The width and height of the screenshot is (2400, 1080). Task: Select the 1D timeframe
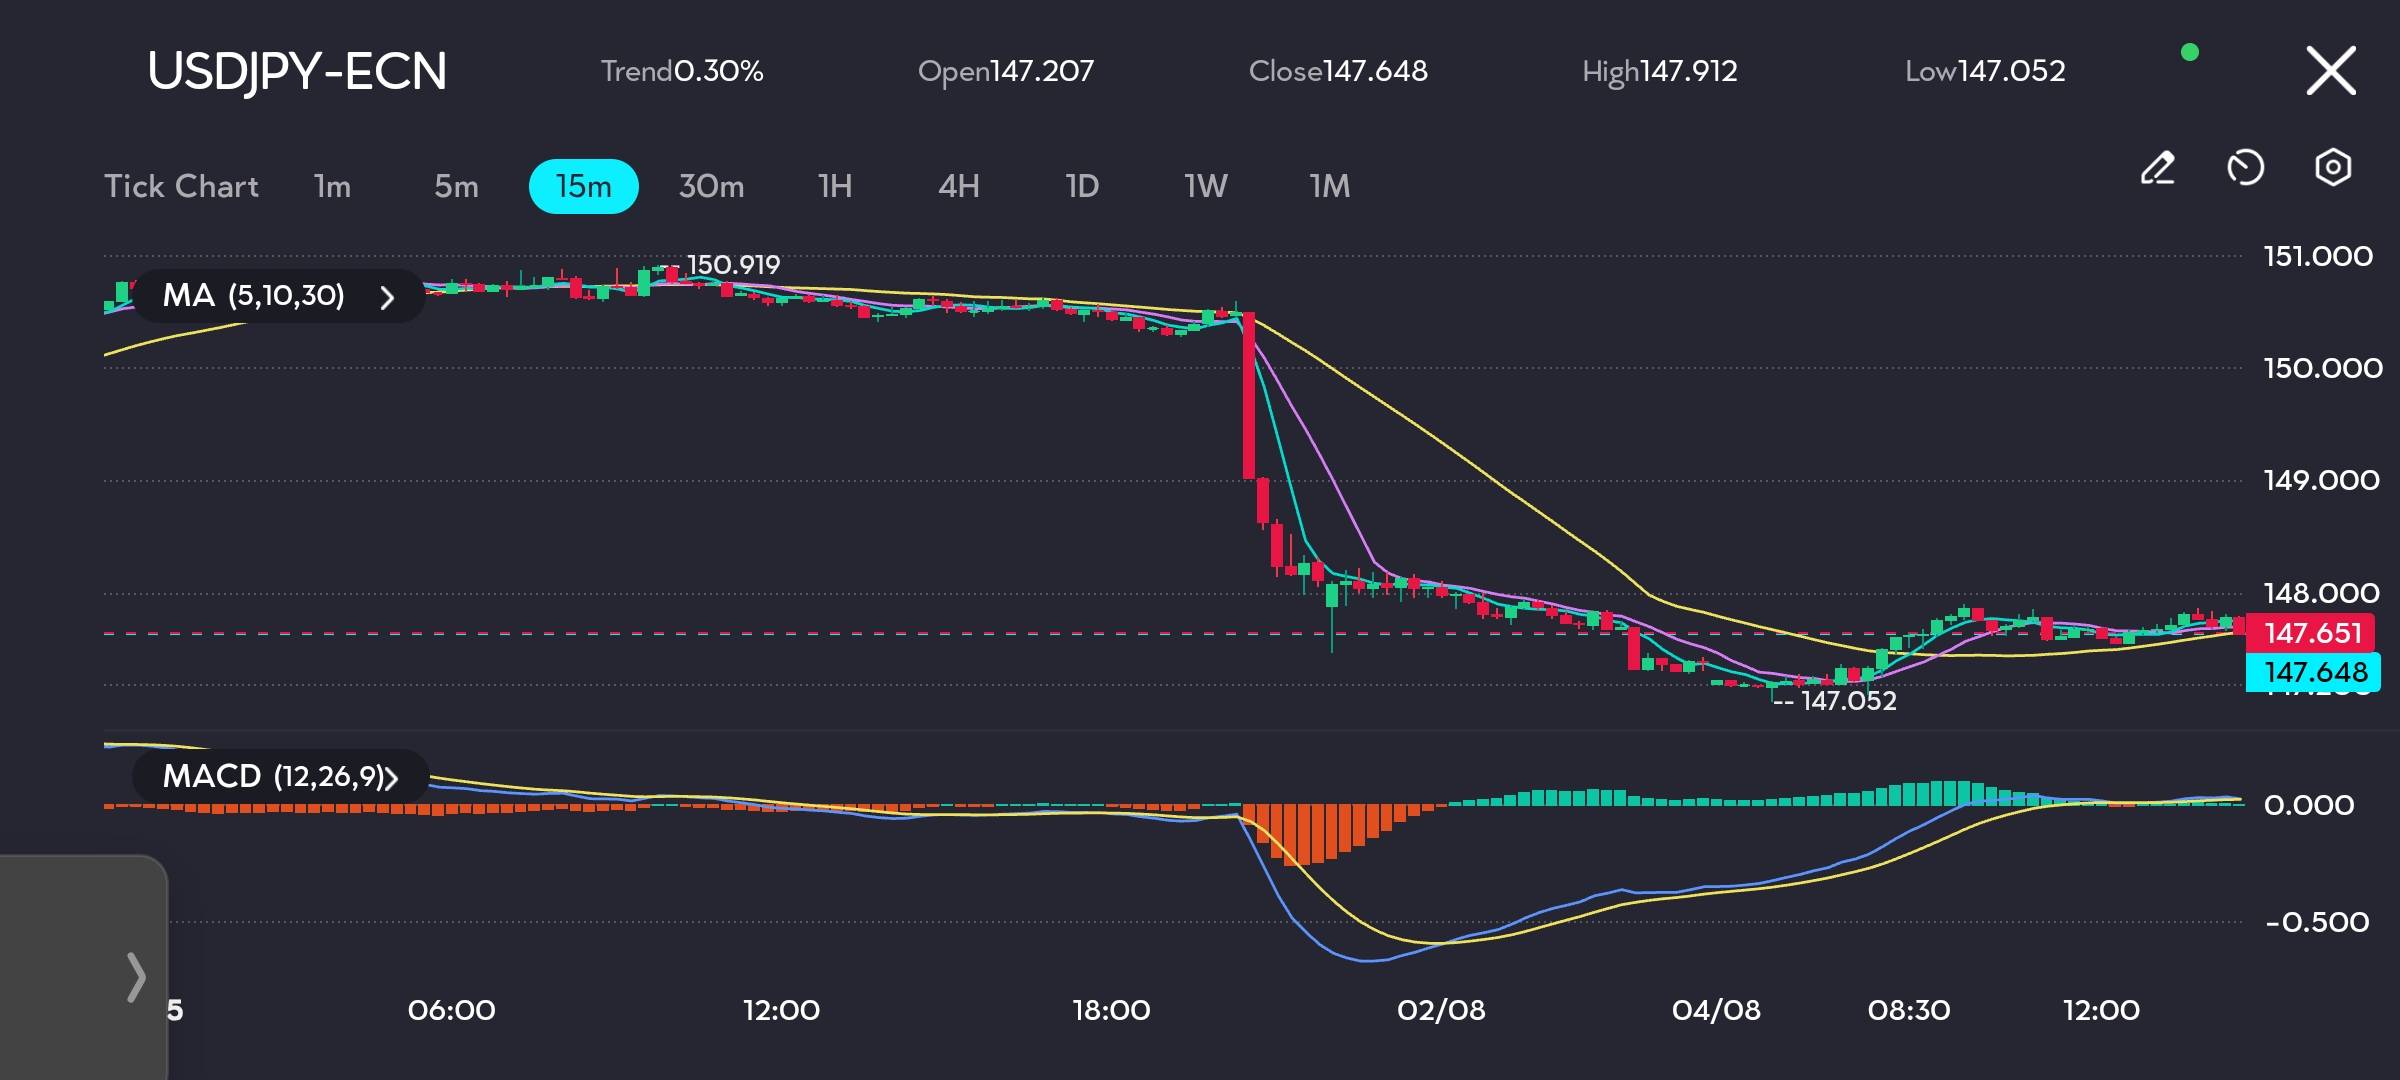[1082, 186]
